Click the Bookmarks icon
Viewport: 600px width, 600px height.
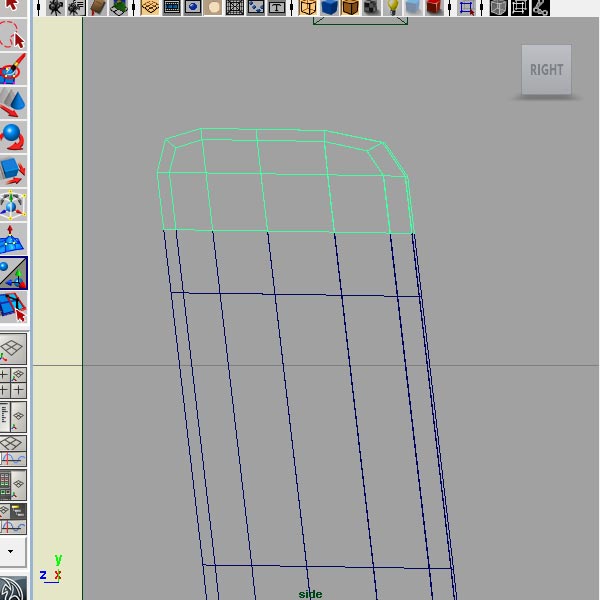click(x=97, y=8)
